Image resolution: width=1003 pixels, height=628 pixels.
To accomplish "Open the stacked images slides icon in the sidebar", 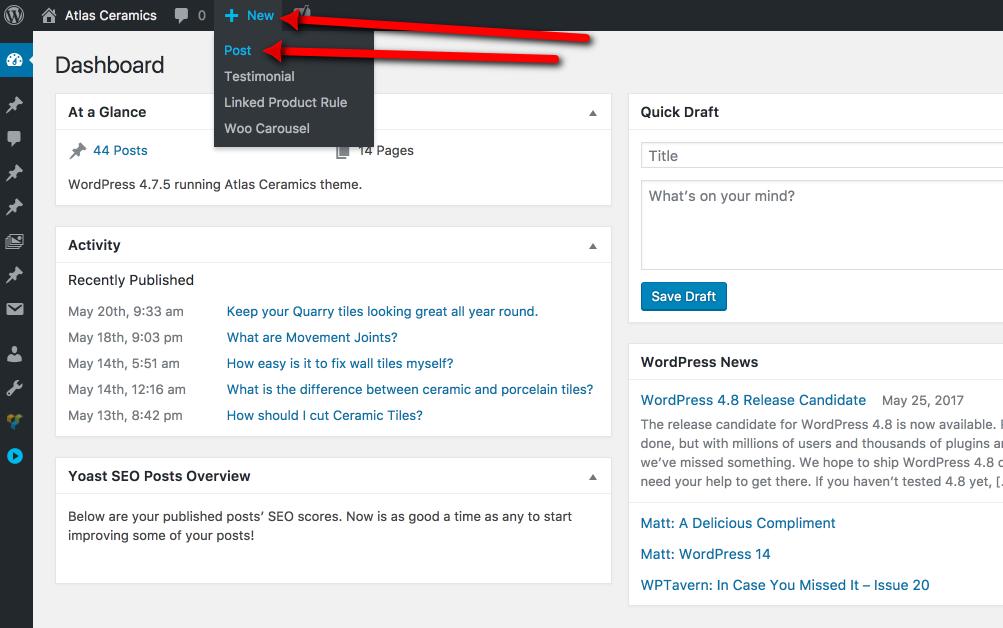I will point(15,241).
